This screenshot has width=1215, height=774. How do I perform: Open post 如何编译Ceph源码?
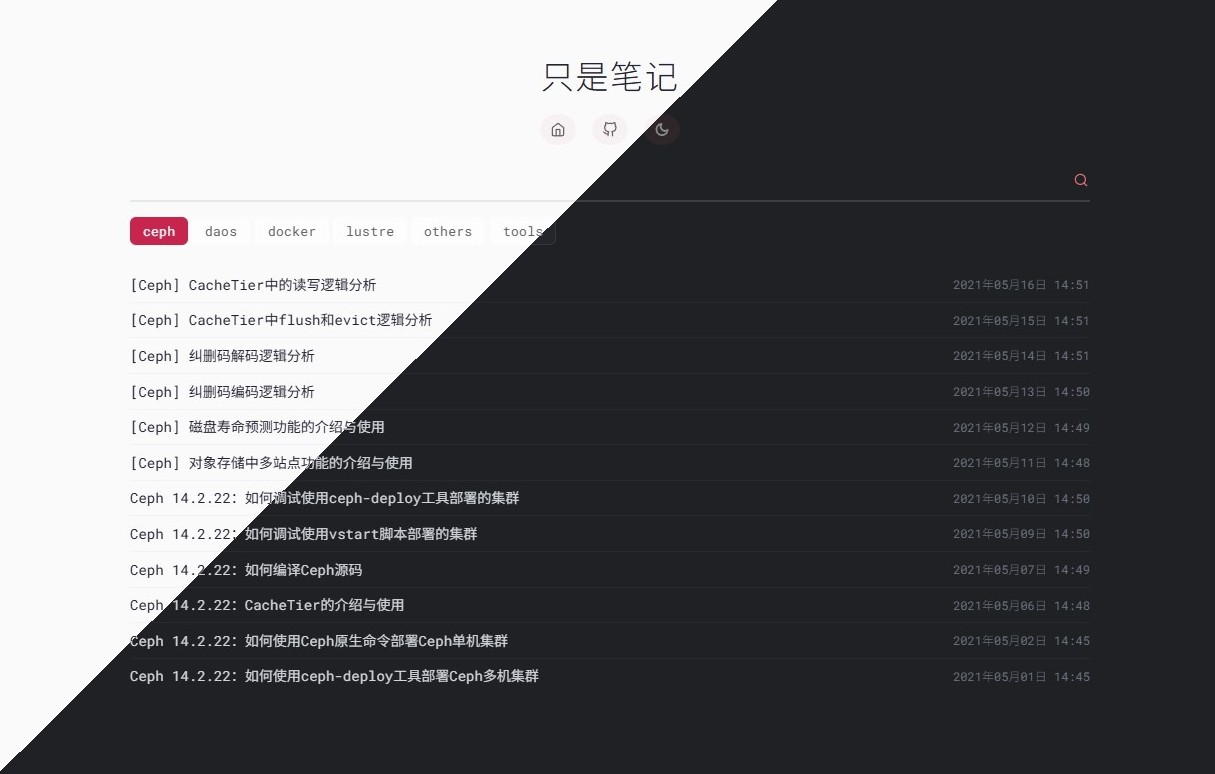click(246, 570)
